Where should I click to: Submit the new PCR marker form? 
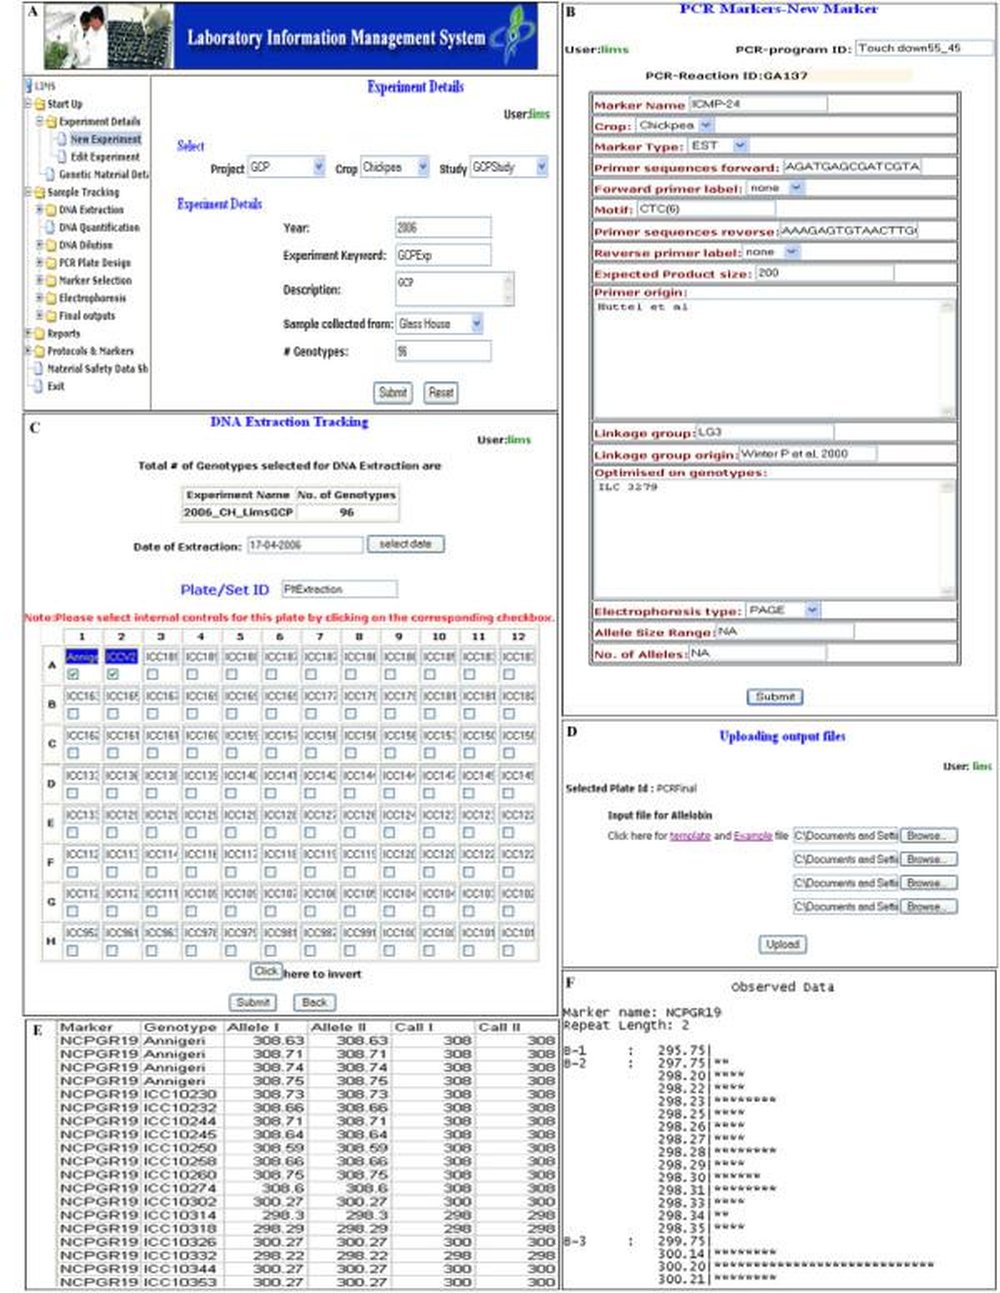coord(775,697)
